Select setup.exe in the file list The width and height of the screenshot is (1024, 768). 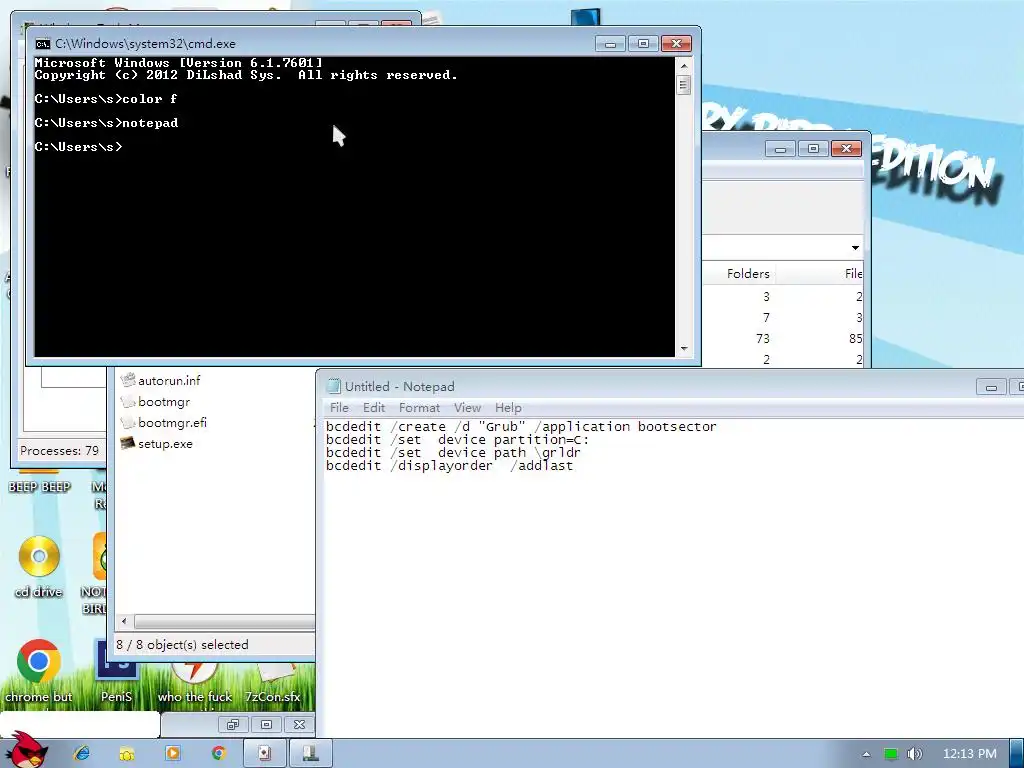[157, 443]
